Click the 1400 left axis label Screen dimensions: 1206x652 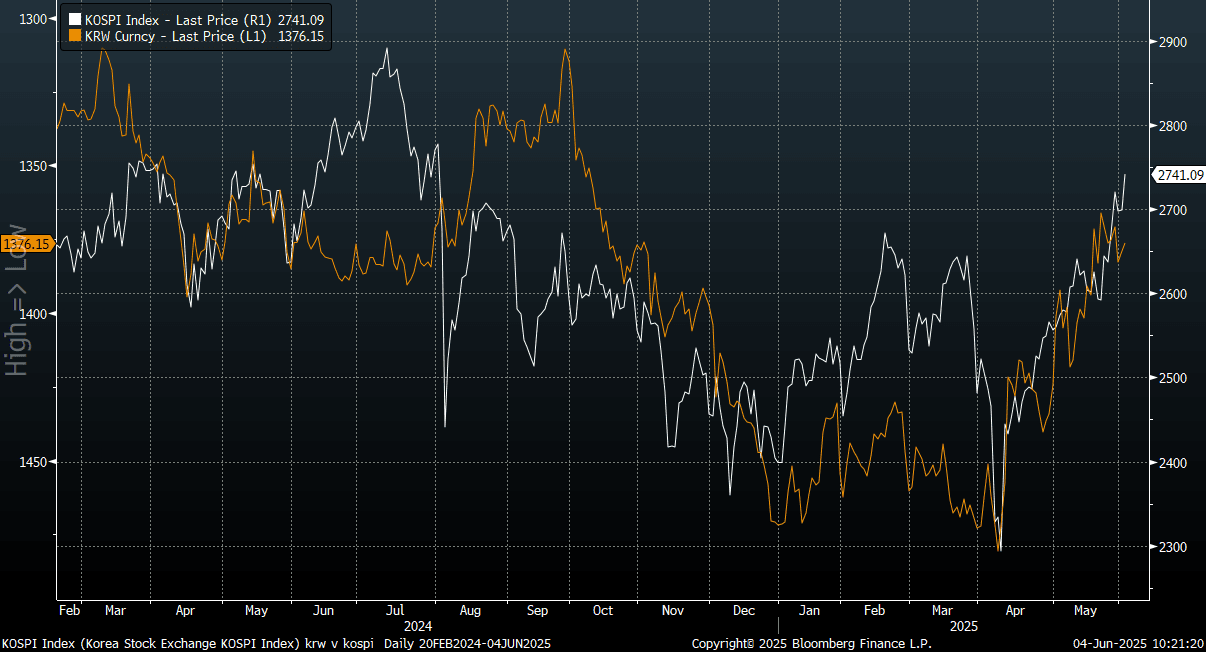pyautogui.click(x=32, y=314)
